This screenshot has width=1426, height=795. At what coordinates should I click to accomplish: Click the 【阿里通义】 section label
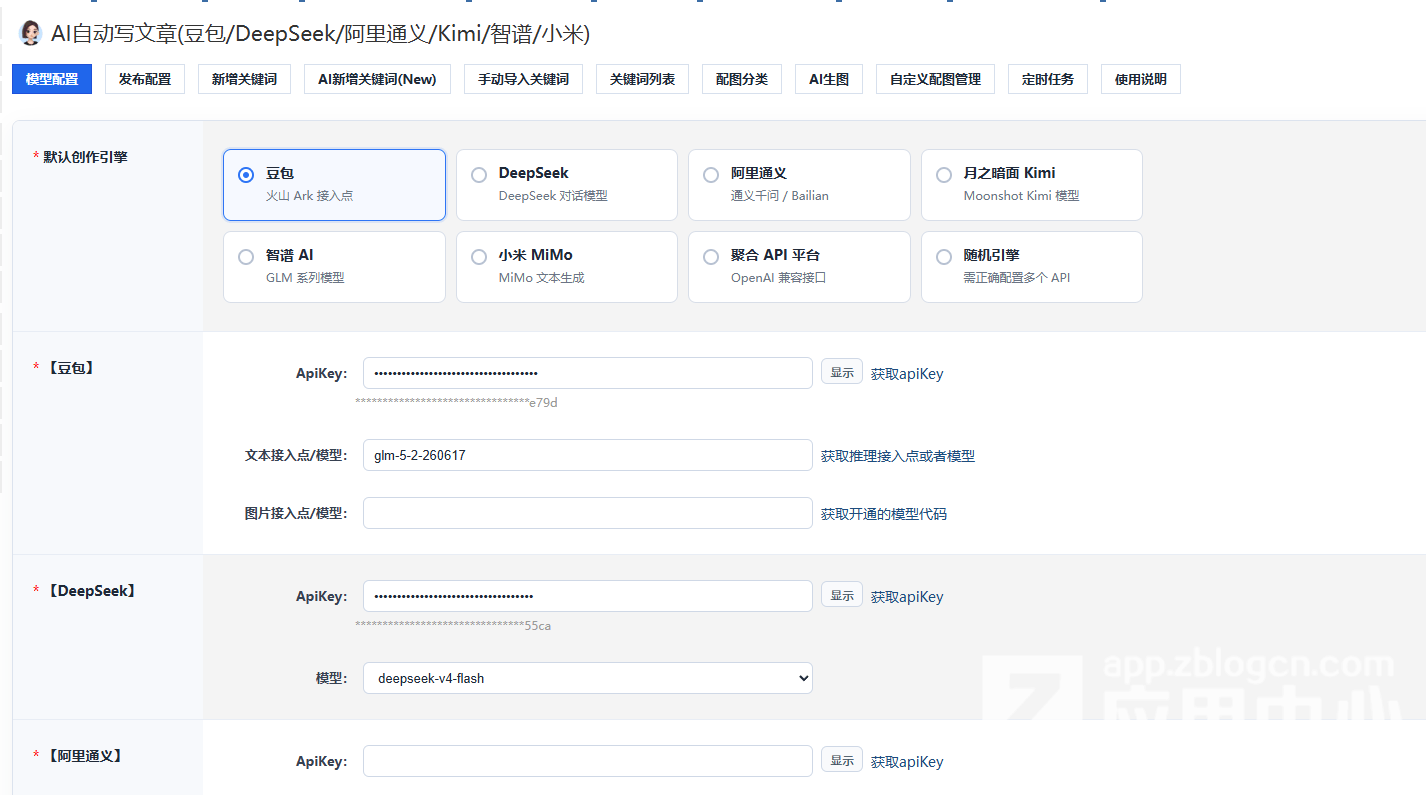coord(85,756)
